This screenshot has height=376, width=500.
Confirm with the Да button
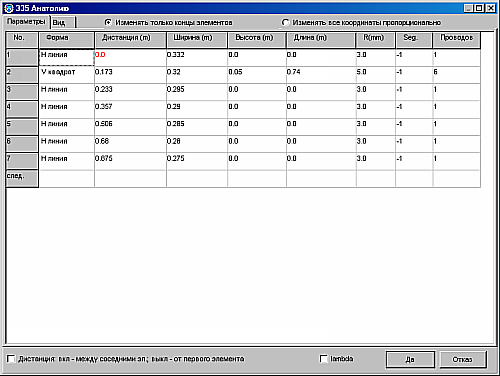point(410,359)
